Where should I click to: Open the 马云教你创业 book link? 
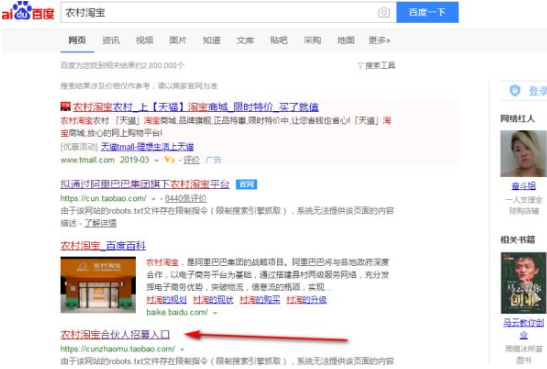coord(523,329)
